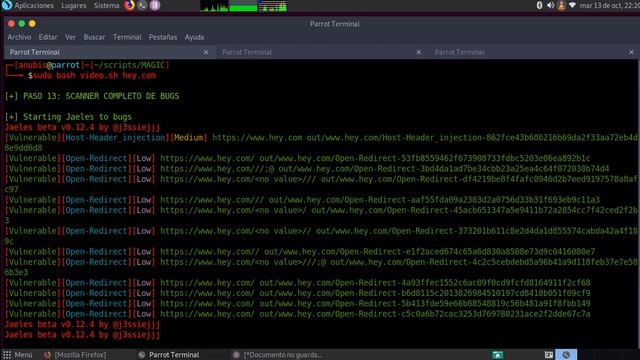Click the output path ending c5c0a6b72cac3253d769788231ace2f2dde67c7a
The height and width of the screenshot is (360, 640).
point(424,314)
